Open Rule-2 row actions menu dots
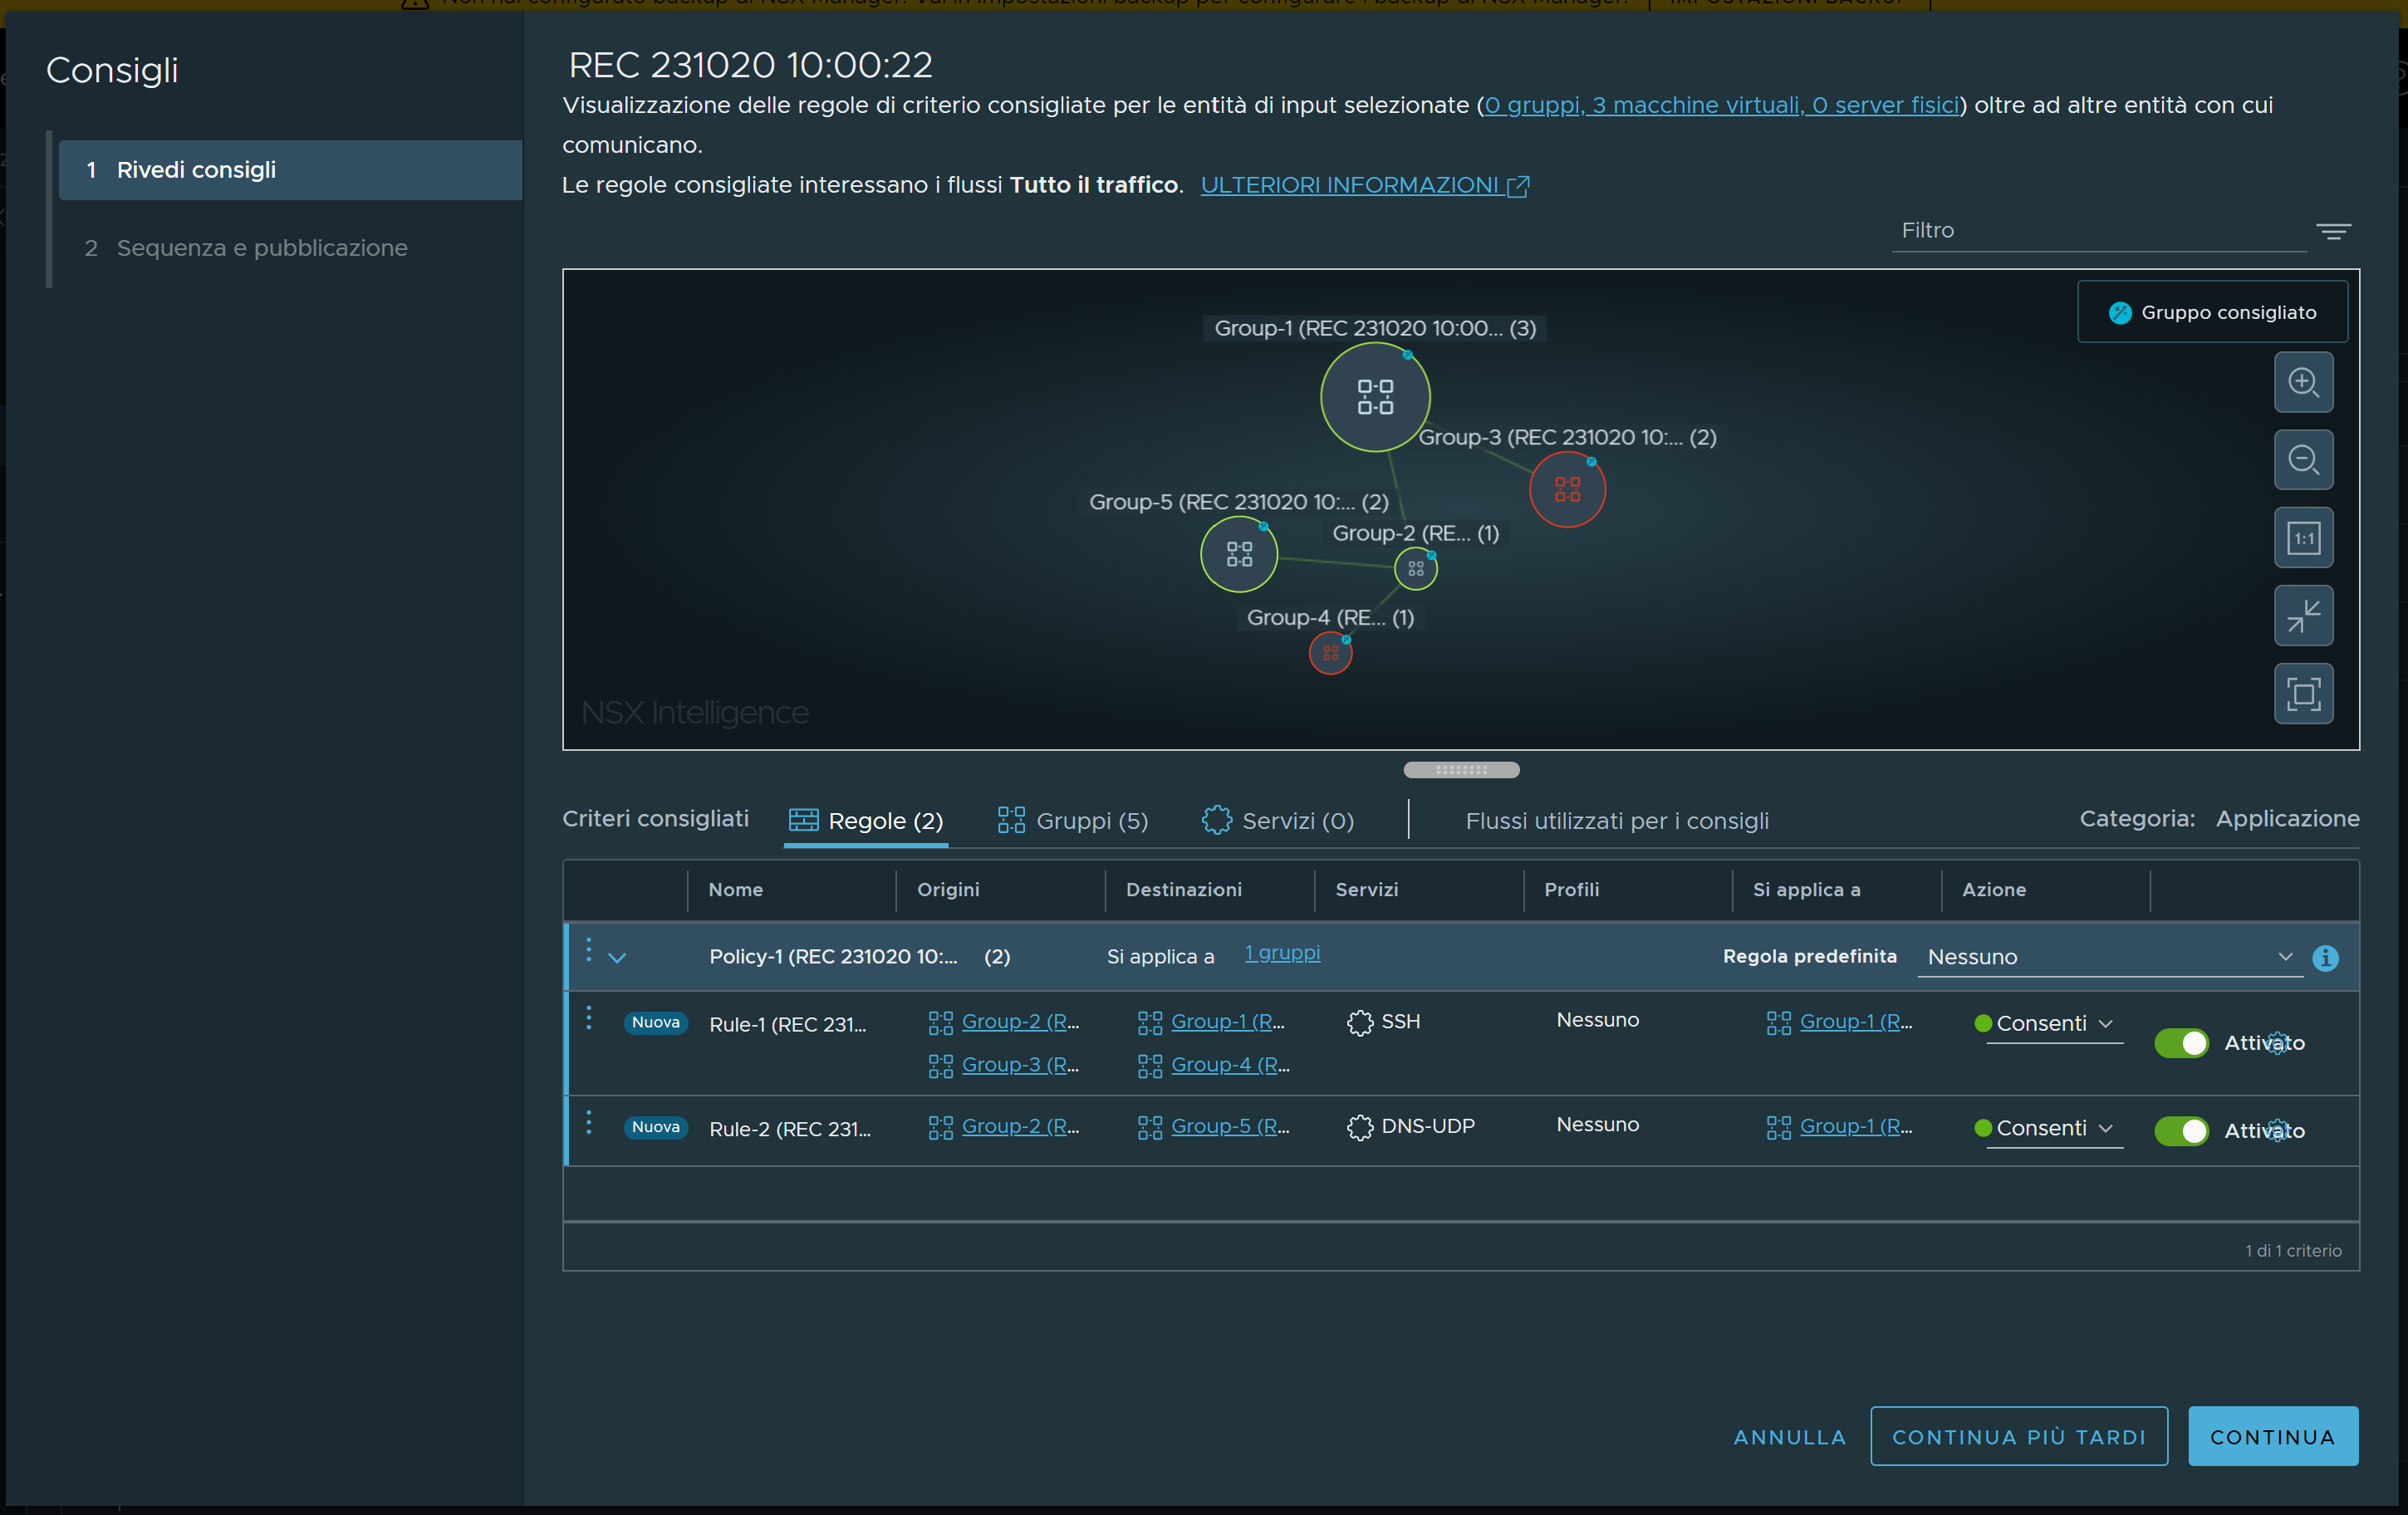Viewport: 2408px width, 1515px height. (x=588, y=1123)
